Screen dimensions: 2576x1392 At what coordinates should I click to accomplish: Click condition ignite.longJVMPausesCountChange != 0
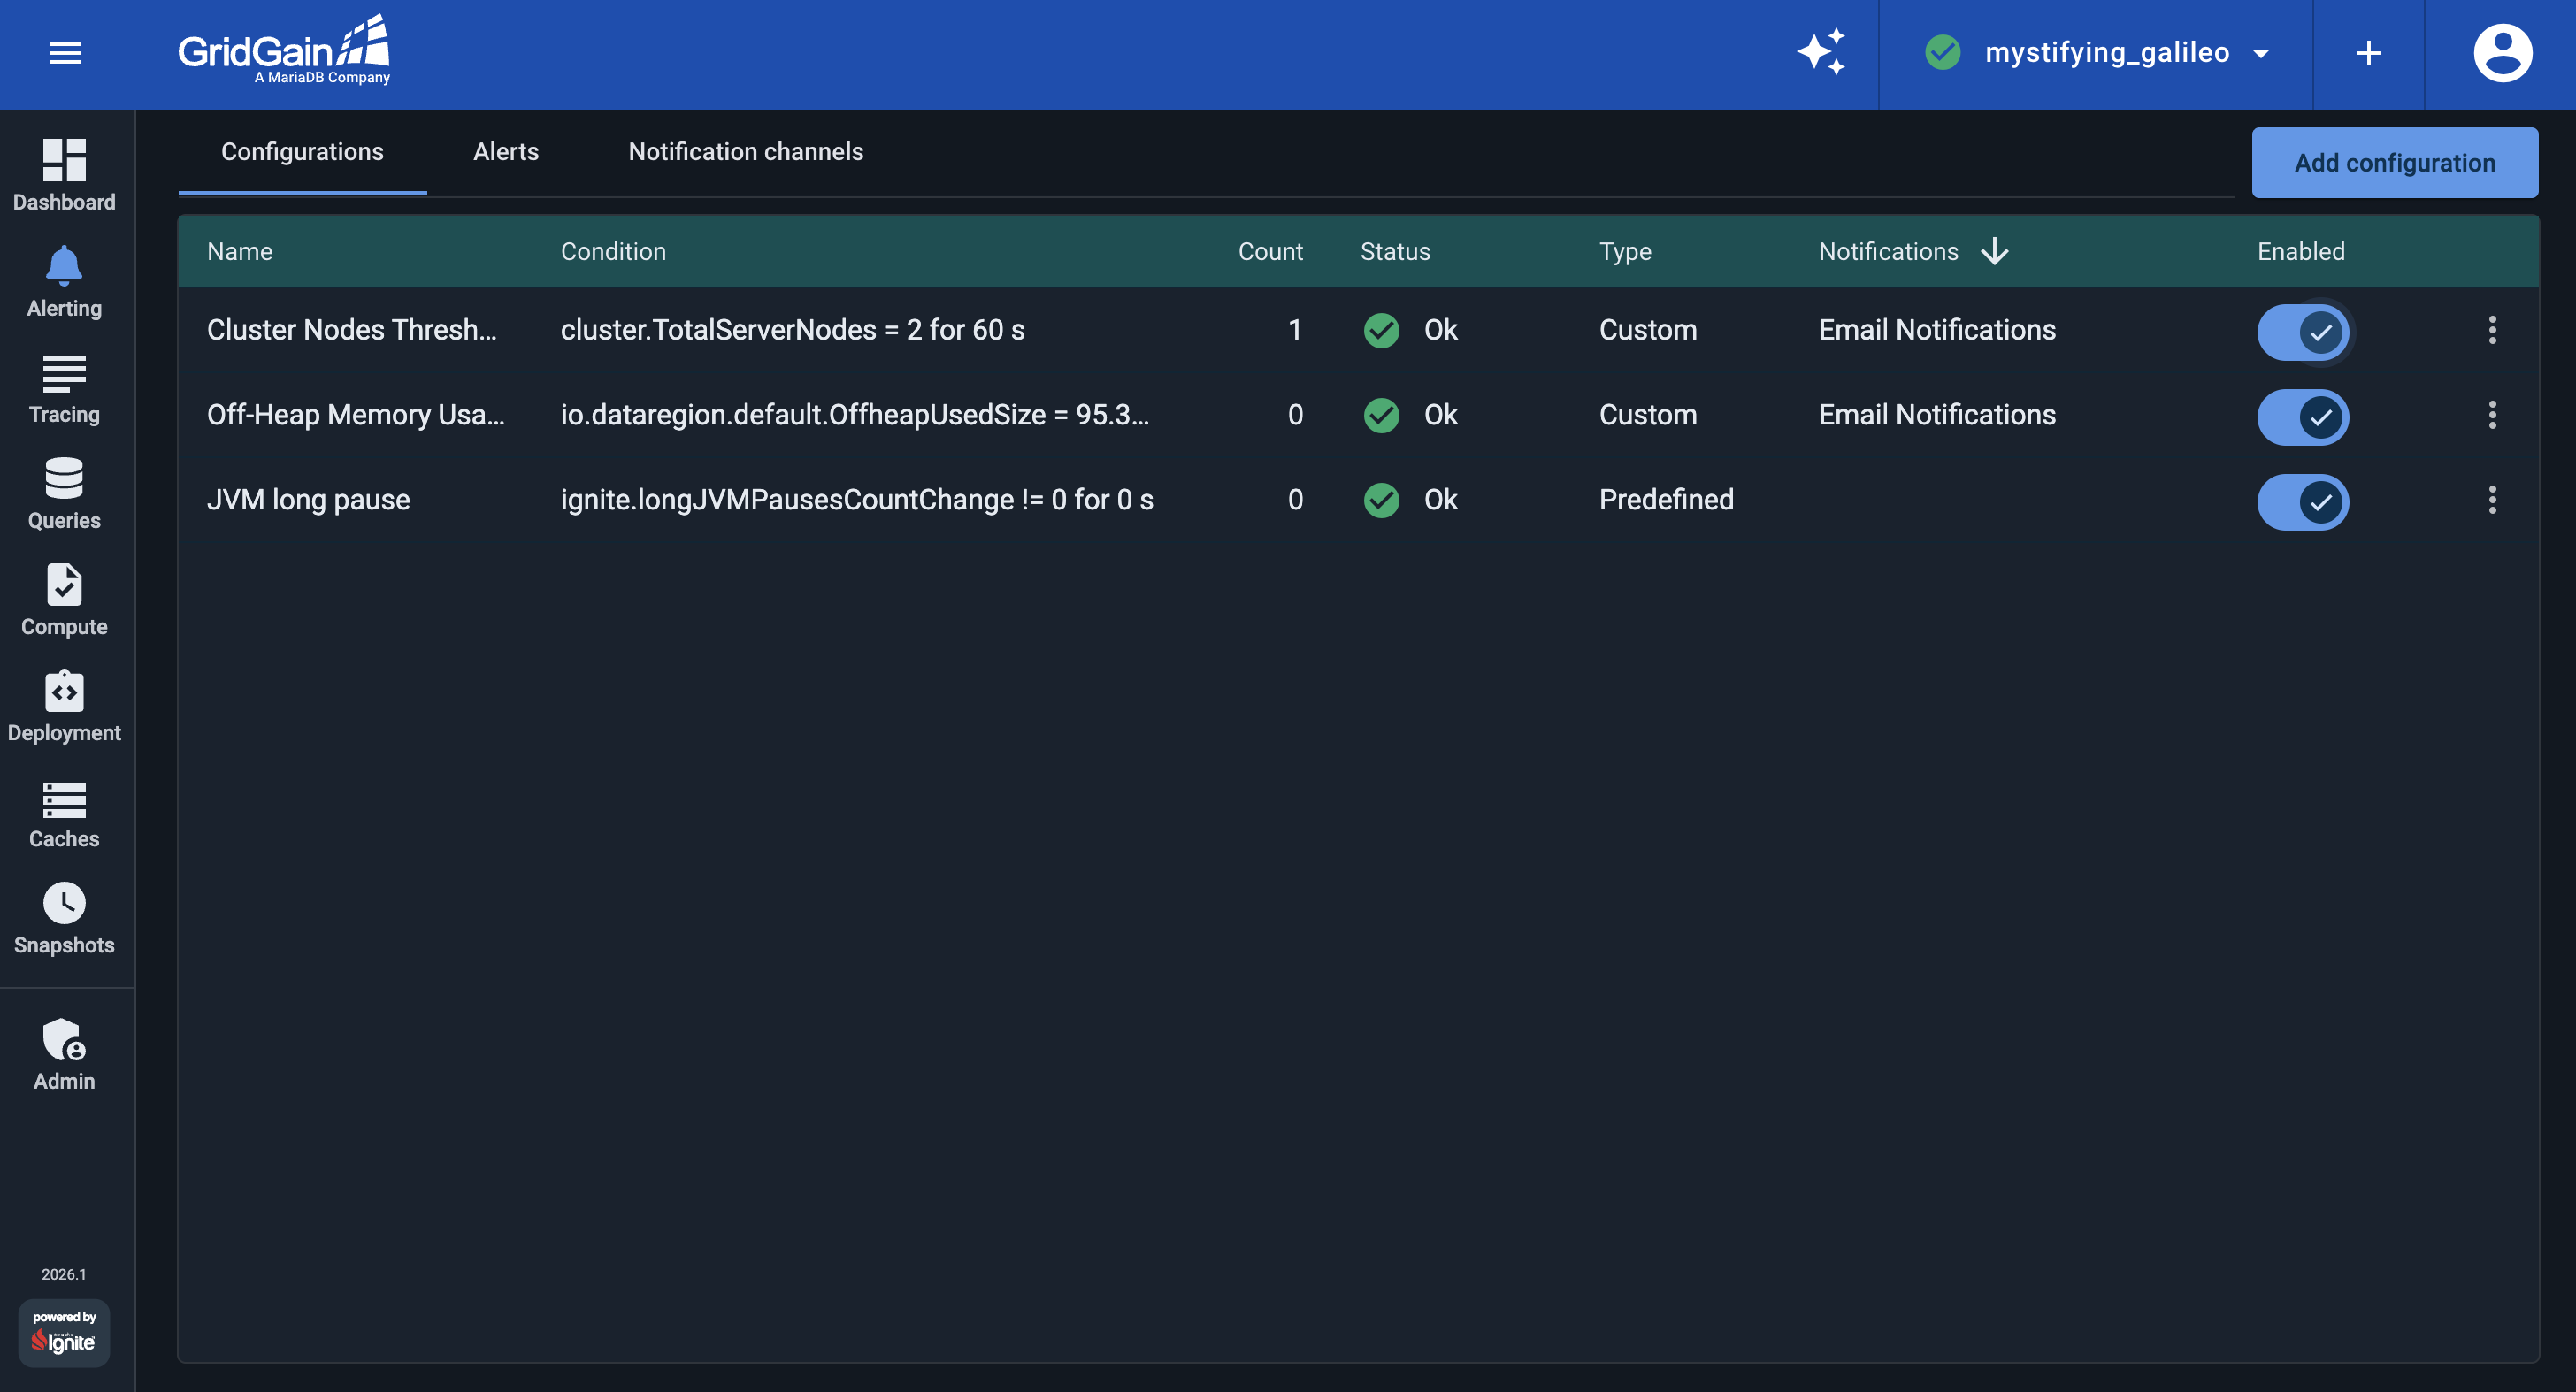[857, 500]
